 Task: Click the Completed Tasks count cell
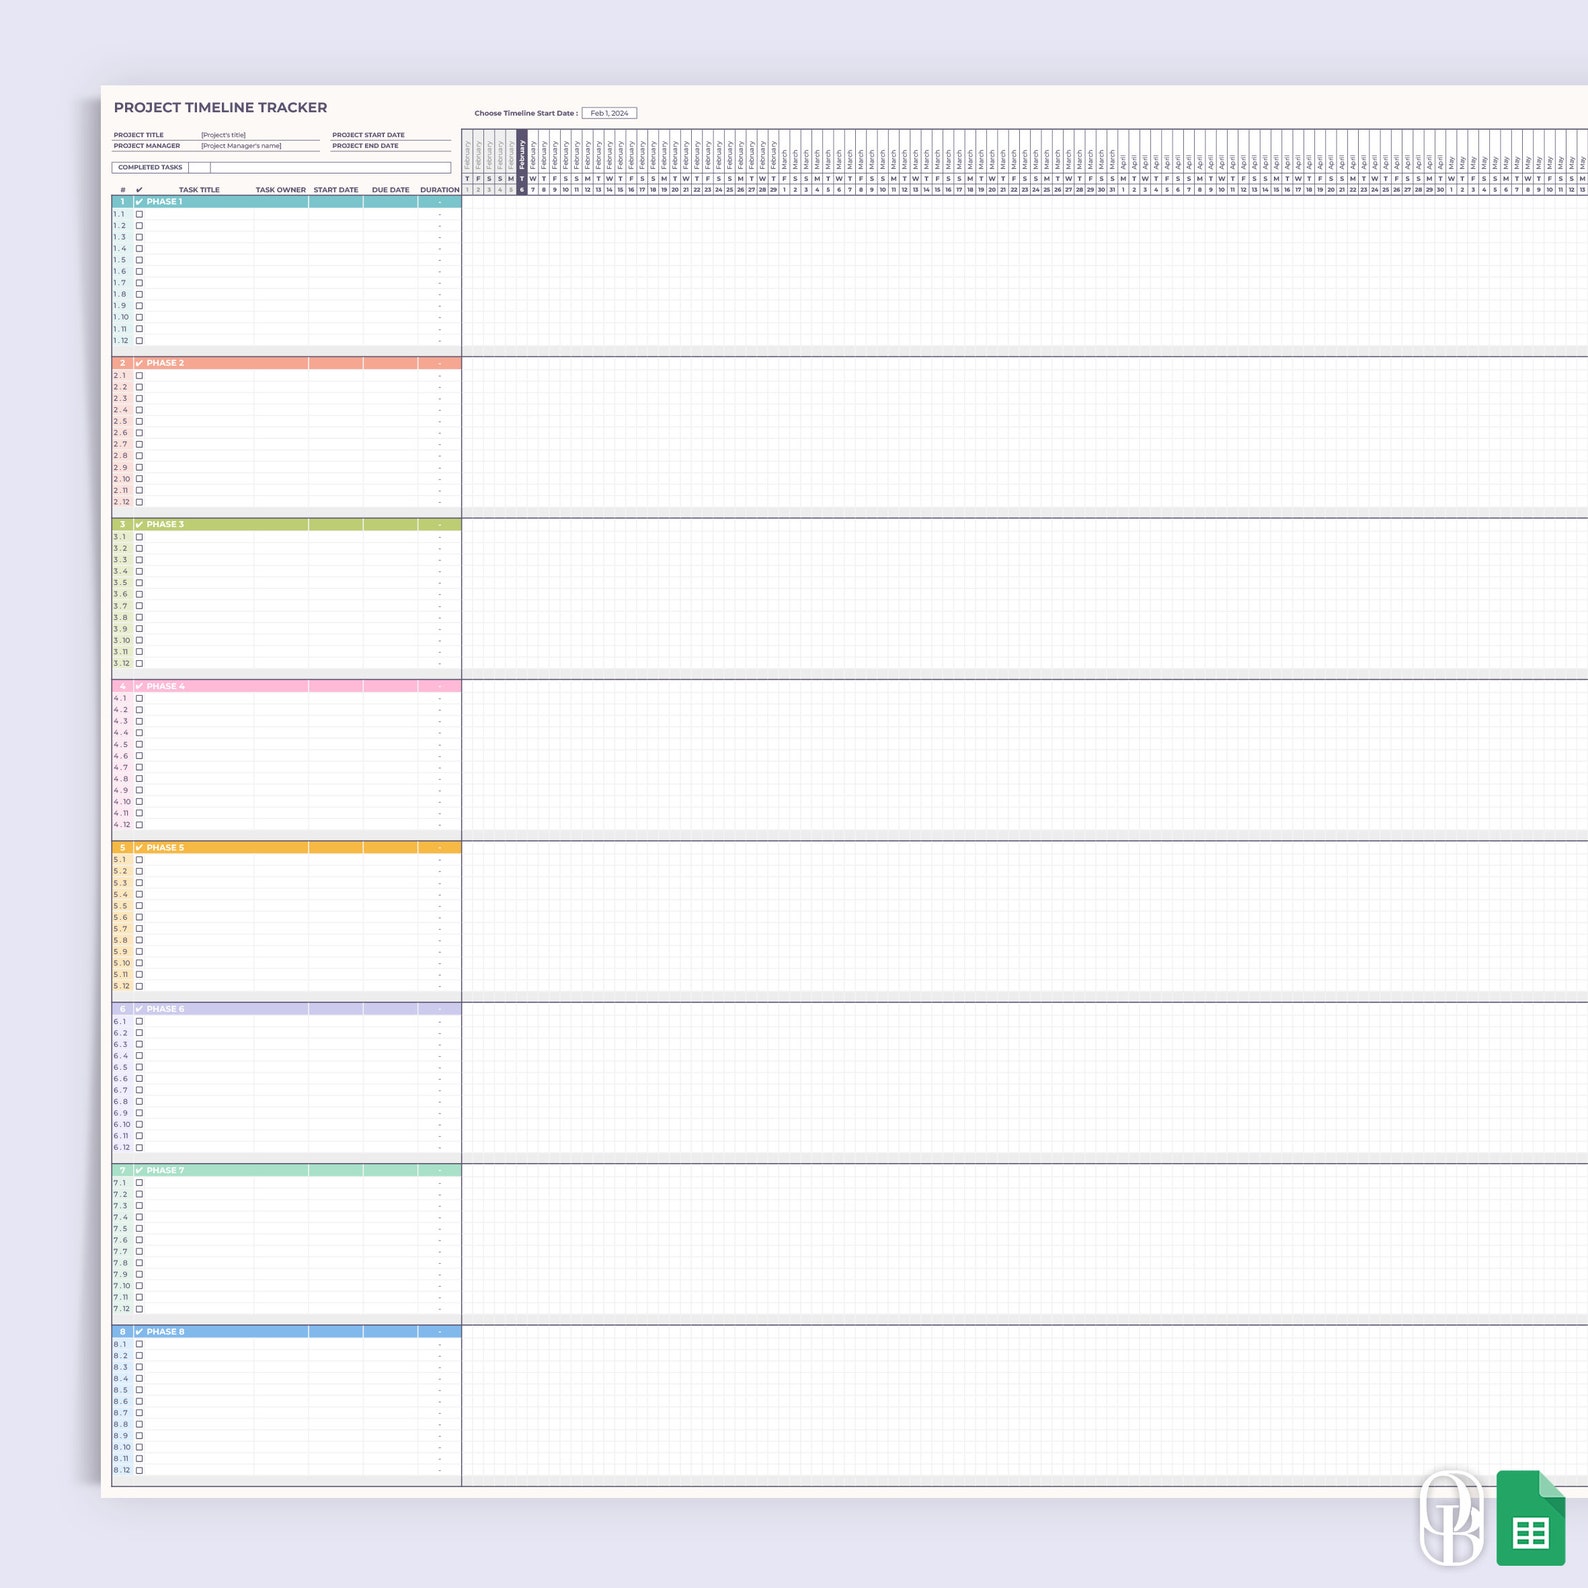coord(199,168)
